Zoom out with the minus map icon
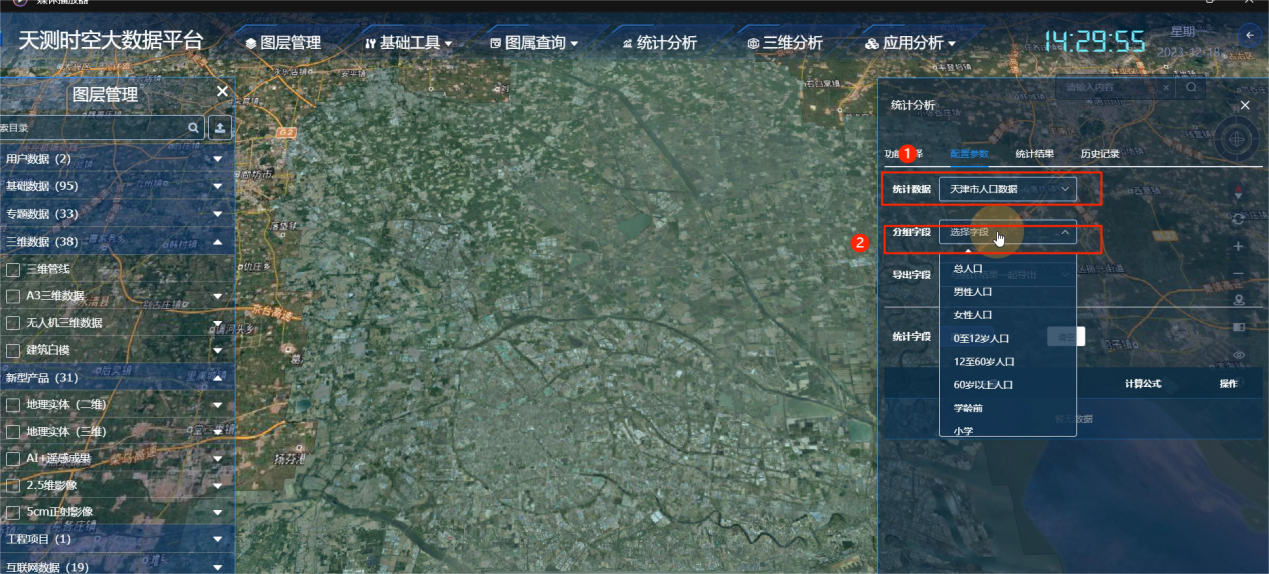The image size is (1269, 574). click(1239, 273)
